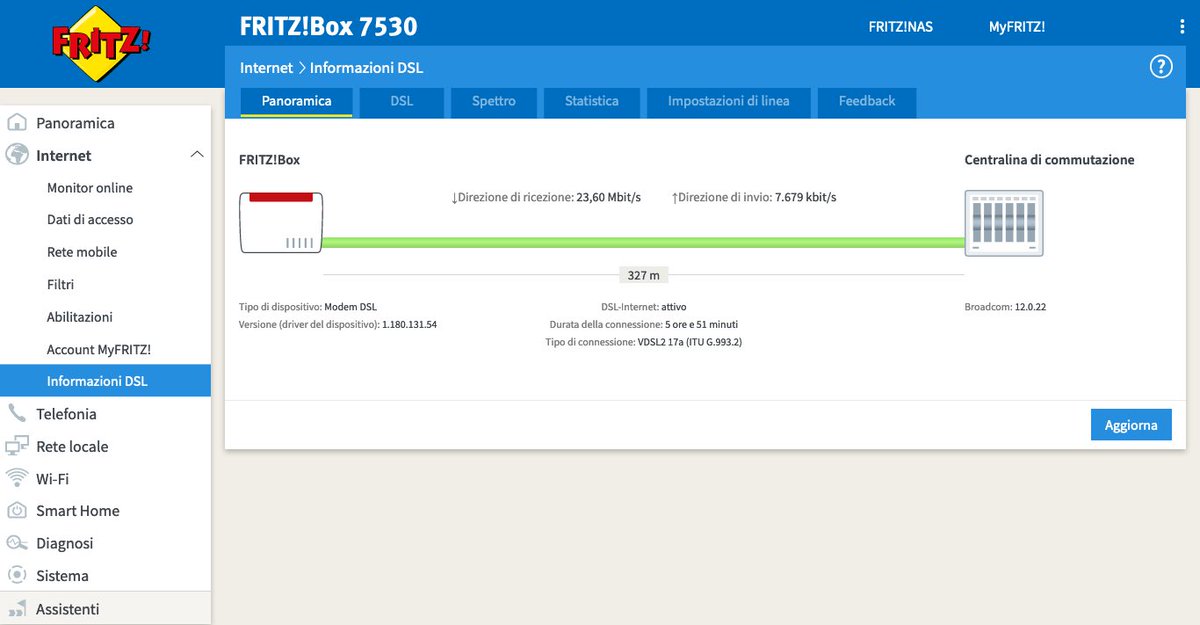Click the Centralina di commutazione image
The image size is (1200, 625).
[1004, 223]
